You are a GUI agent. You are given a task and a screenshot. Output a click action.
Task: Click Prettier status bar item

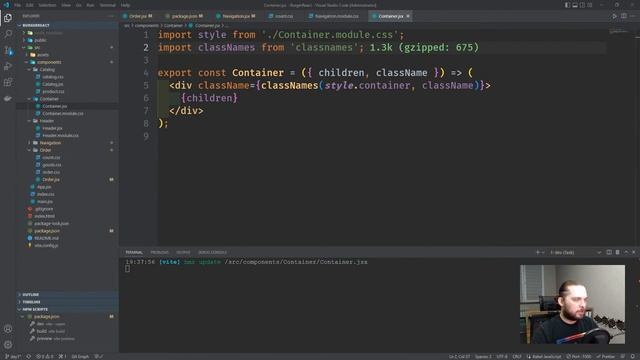(x=606, y=356)
